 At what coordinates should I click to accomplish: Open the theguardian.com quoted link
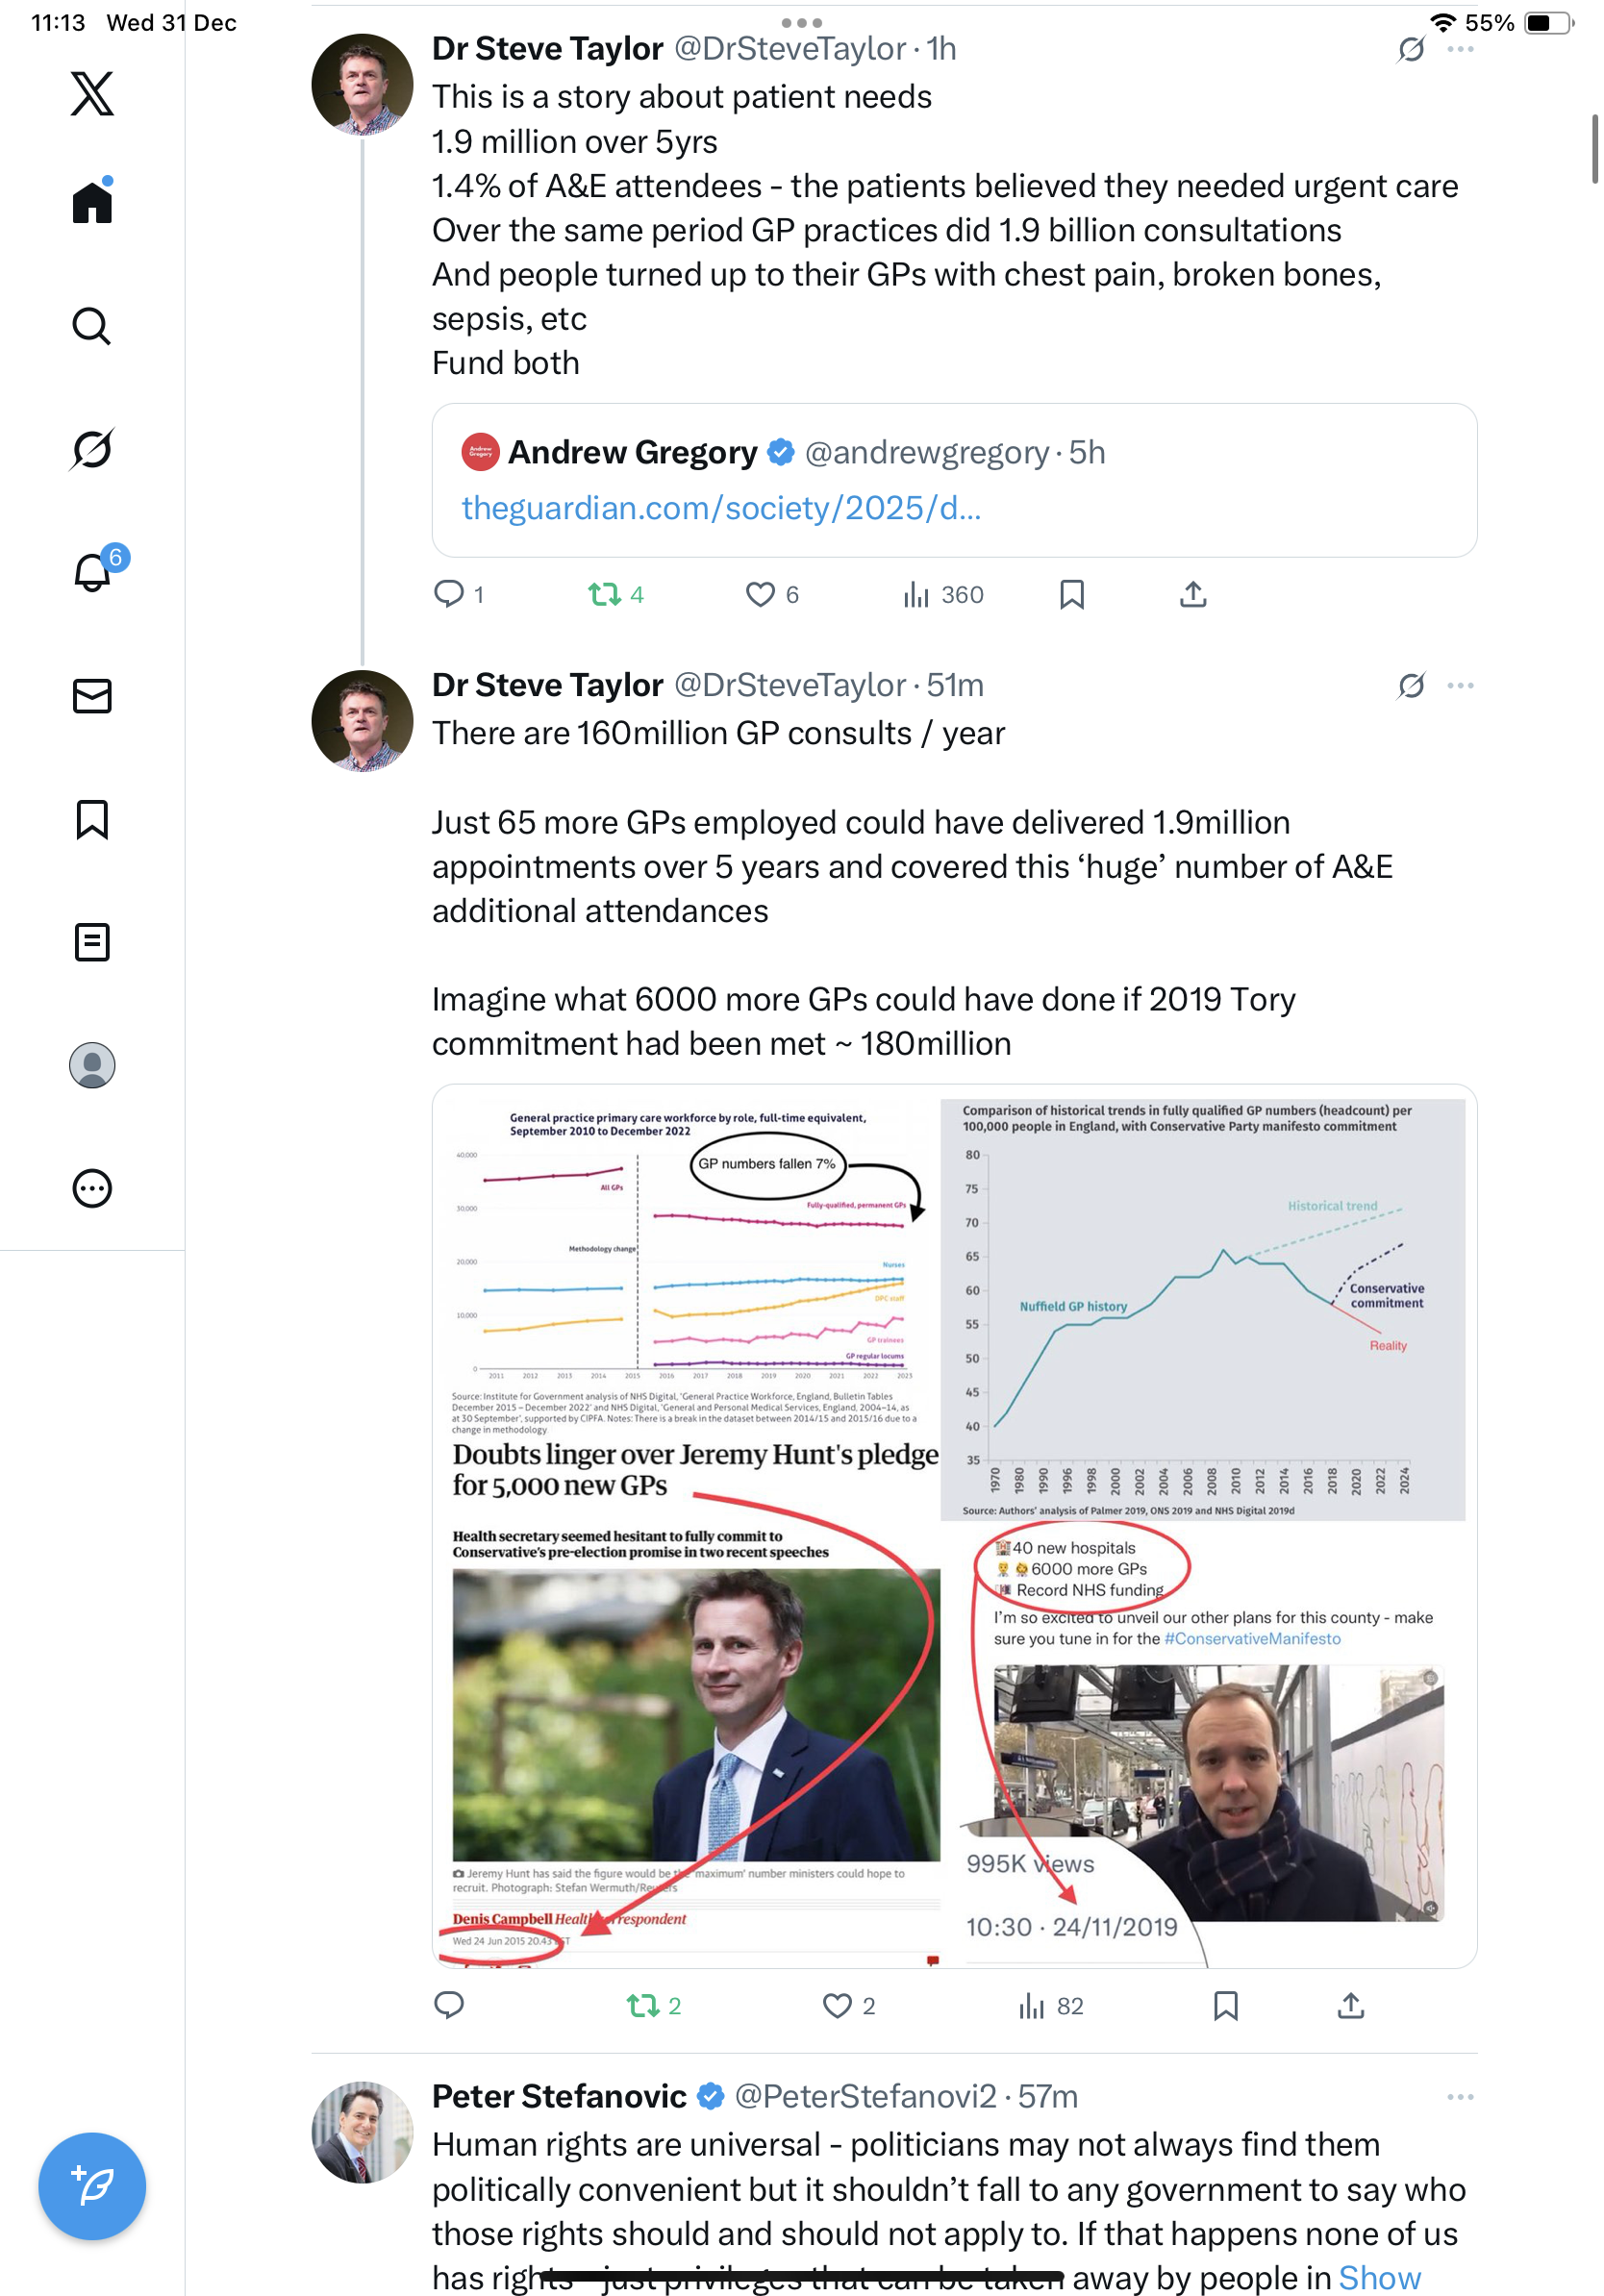click(x=721, y=508)
